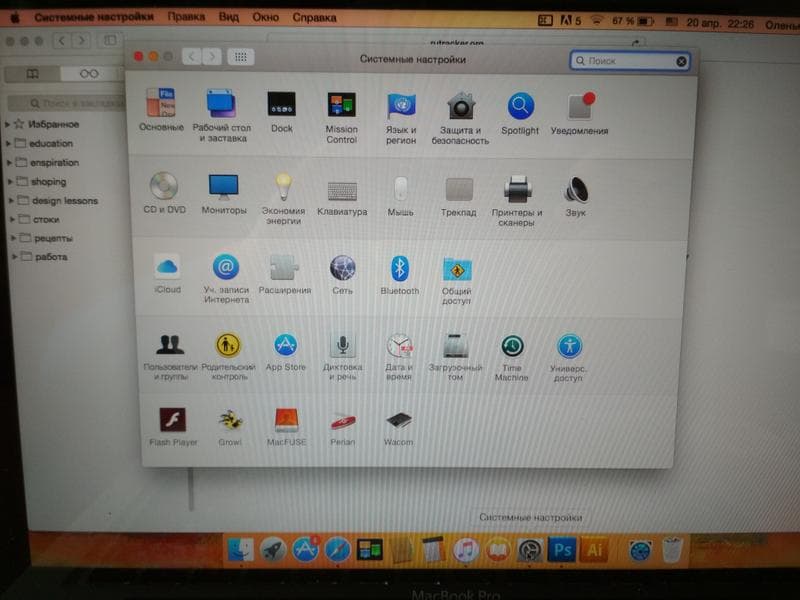Open CD и DVD preferences
Screen dimensions: 800x600
click(164, 192)
